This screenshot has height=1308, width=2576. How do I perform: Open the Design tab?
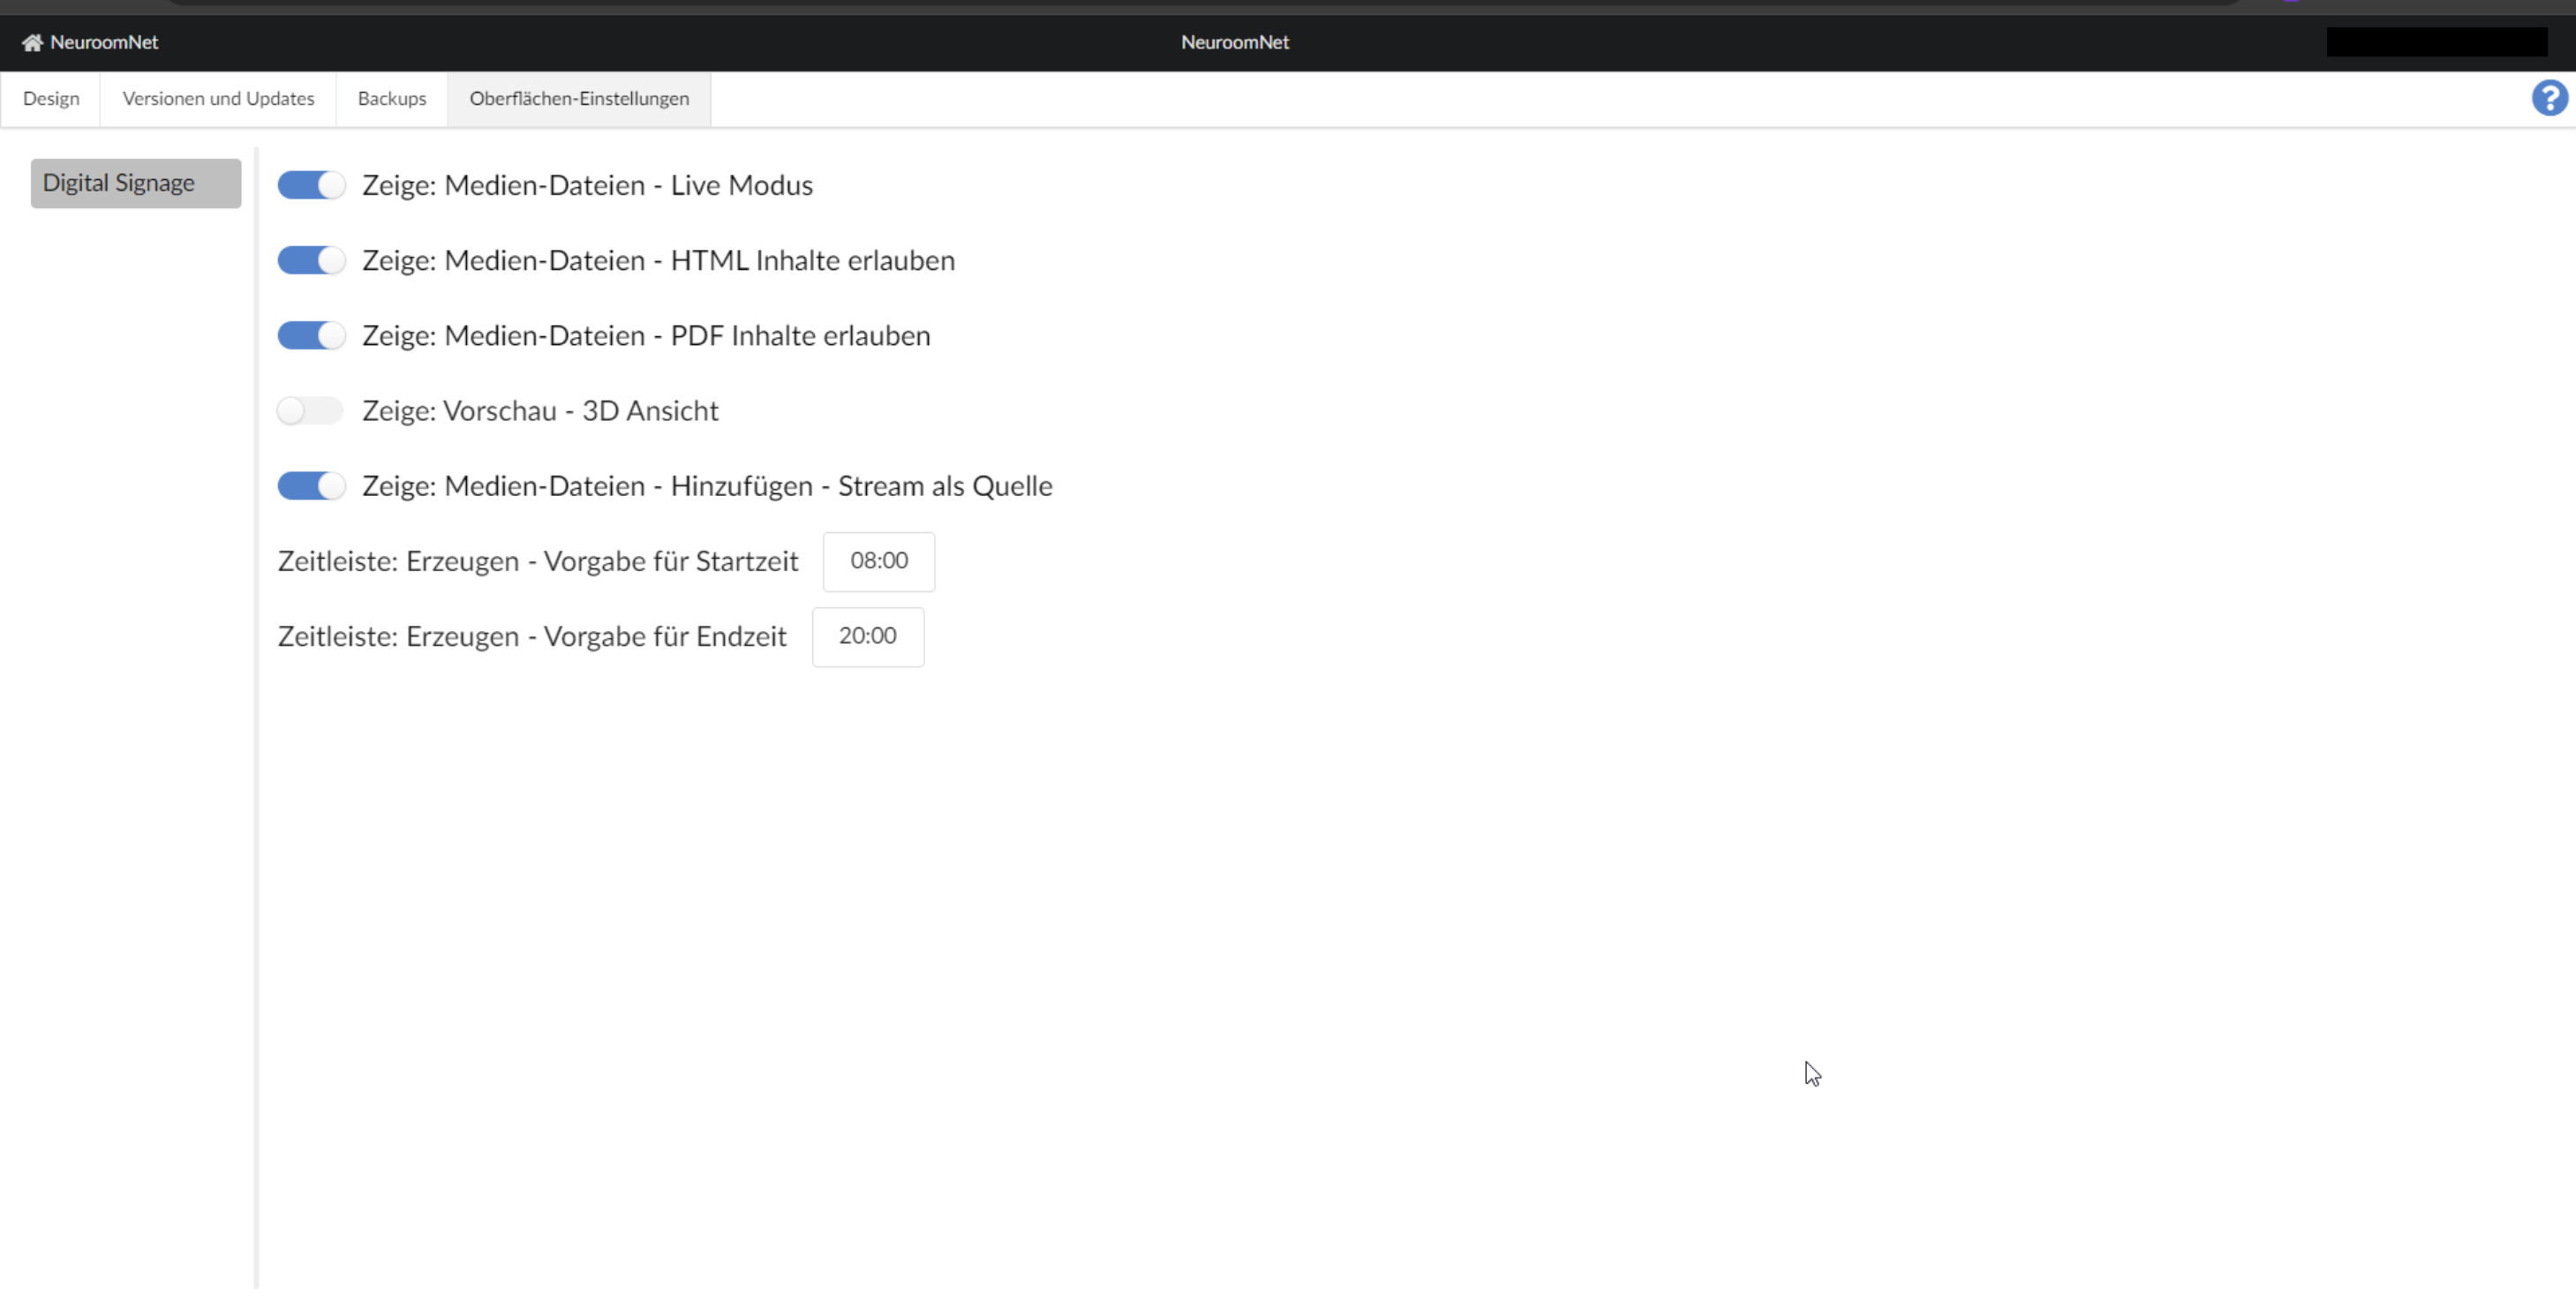[51, 98]
